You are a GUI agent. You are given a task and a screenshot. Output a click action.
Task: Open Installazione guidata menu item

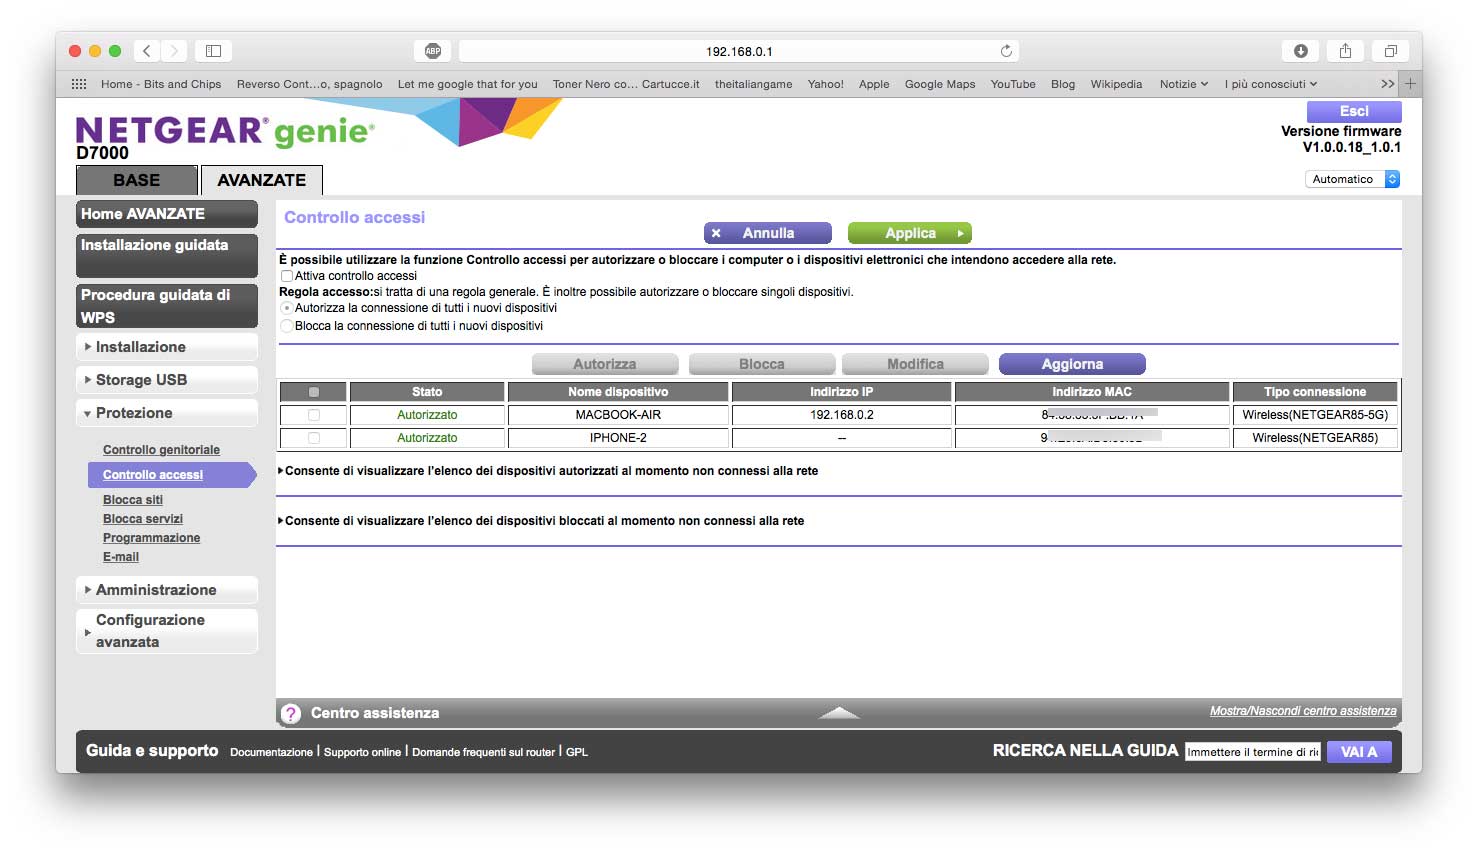[167, 255]
